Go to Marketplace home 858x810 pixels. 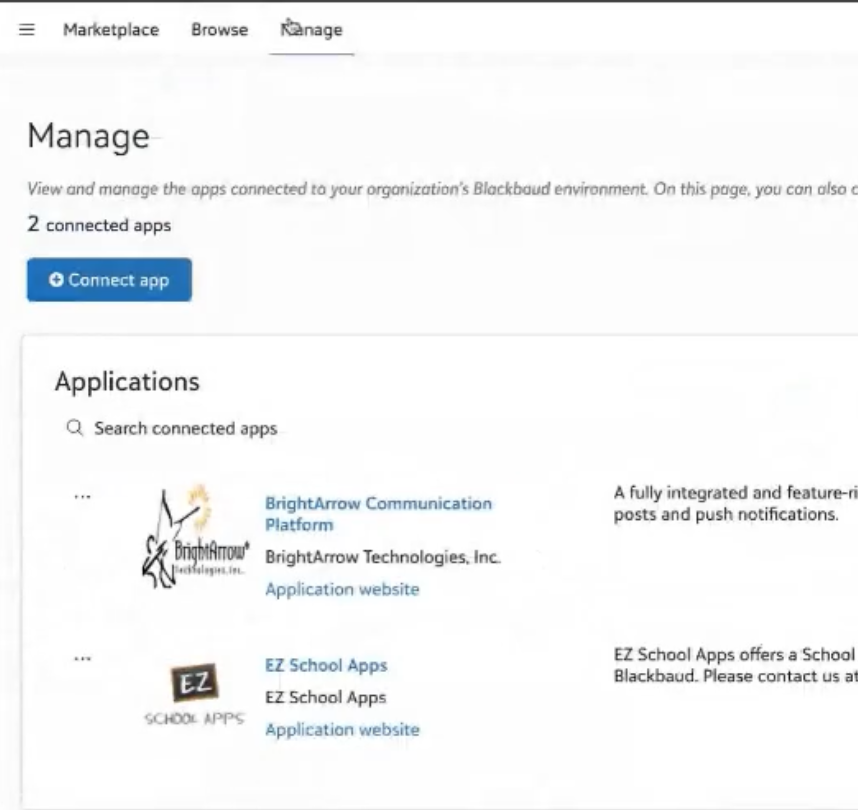click(111, 30)
